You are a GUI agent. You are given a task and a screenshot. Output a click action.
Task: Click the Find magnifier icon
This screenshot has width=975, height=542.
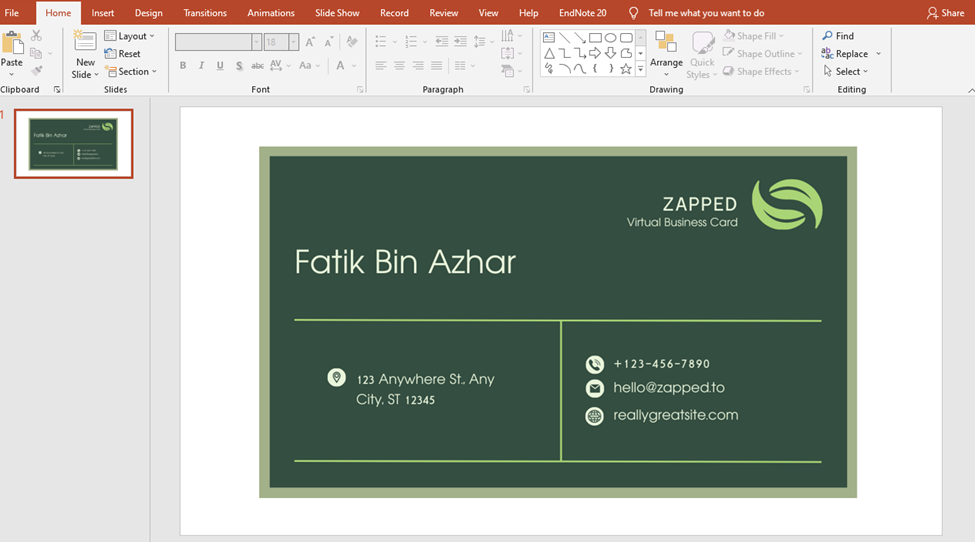click(828, 35)
